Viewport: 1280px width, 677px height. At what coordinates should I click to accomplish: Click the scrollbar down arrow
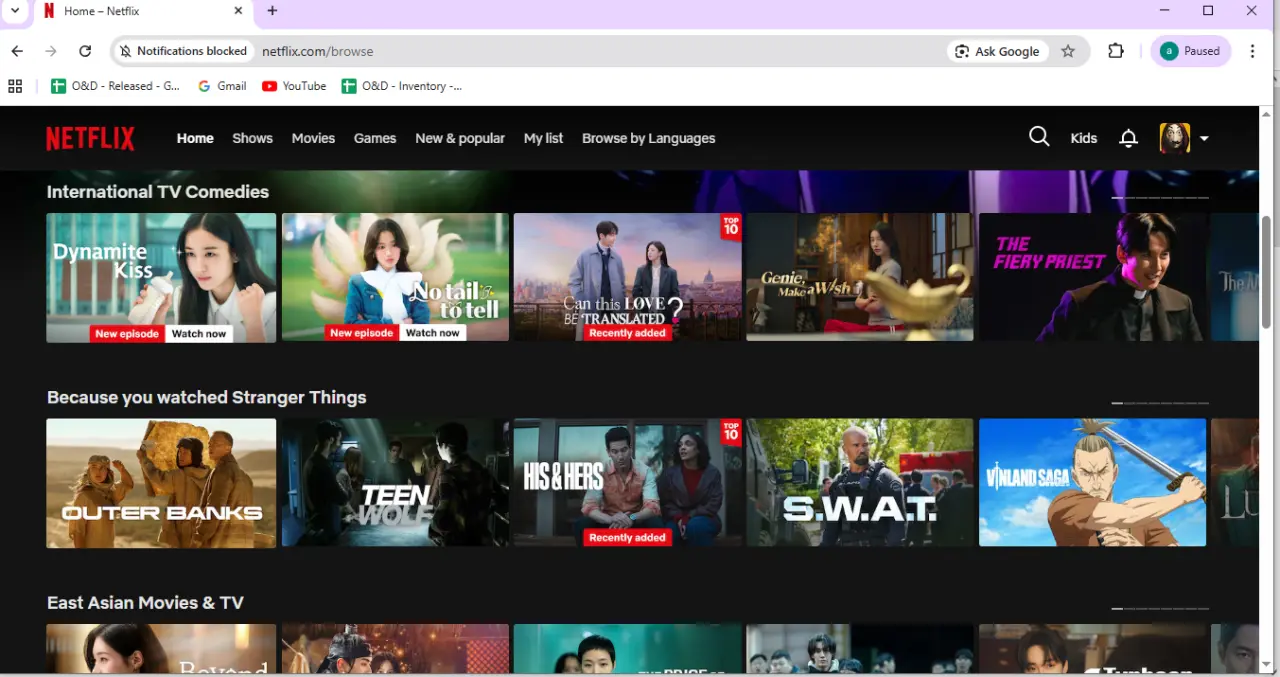click(x=1267, y=663)
